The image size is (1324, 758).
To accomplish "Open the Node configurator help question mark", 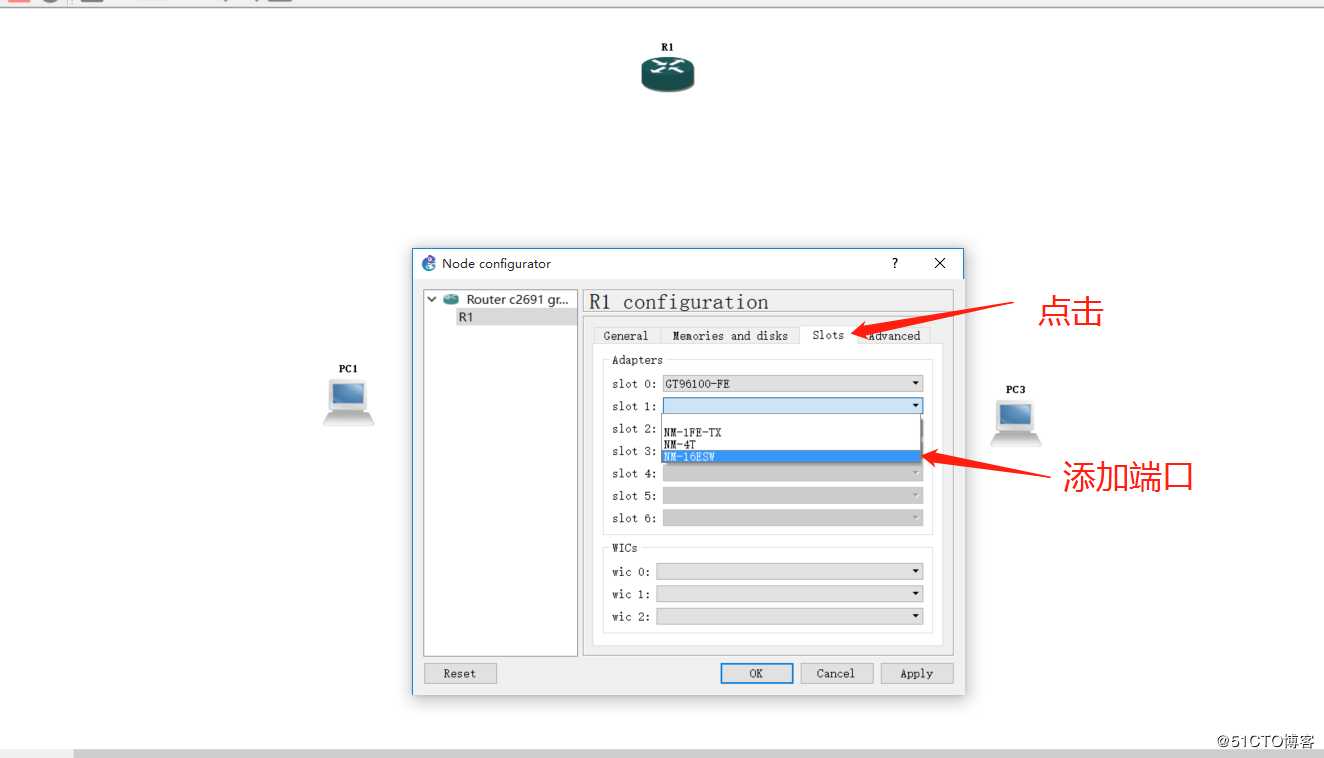I will tap(895, 263).
